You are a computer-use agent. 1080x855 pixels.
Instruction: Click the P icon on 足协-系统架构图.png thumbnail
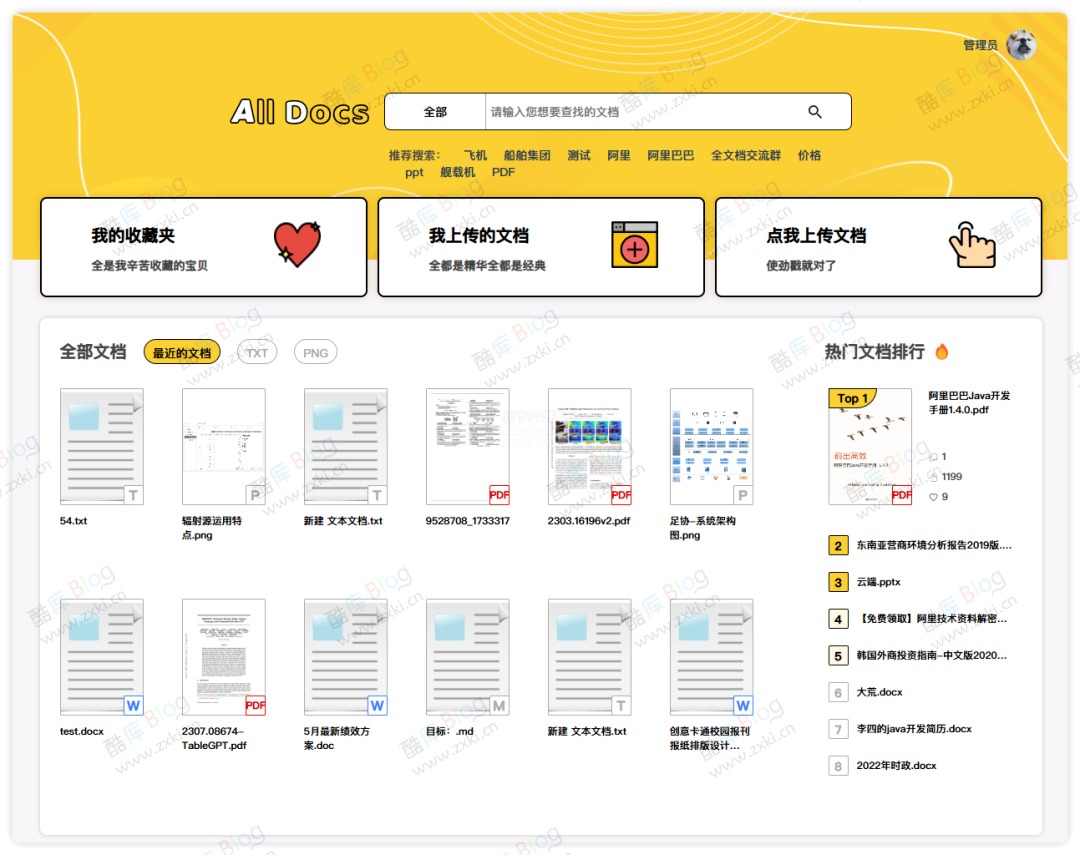point(743,494)
